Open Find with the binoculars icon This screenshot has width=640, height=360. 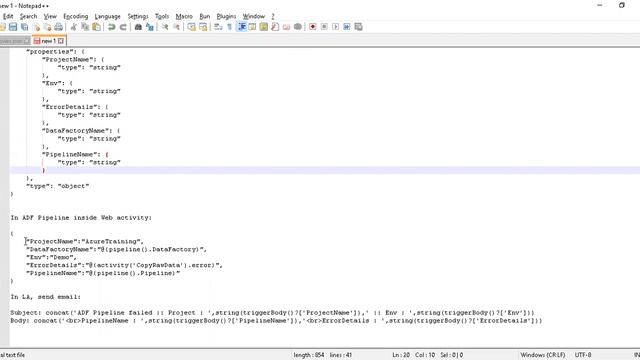[x=138, y=27]
